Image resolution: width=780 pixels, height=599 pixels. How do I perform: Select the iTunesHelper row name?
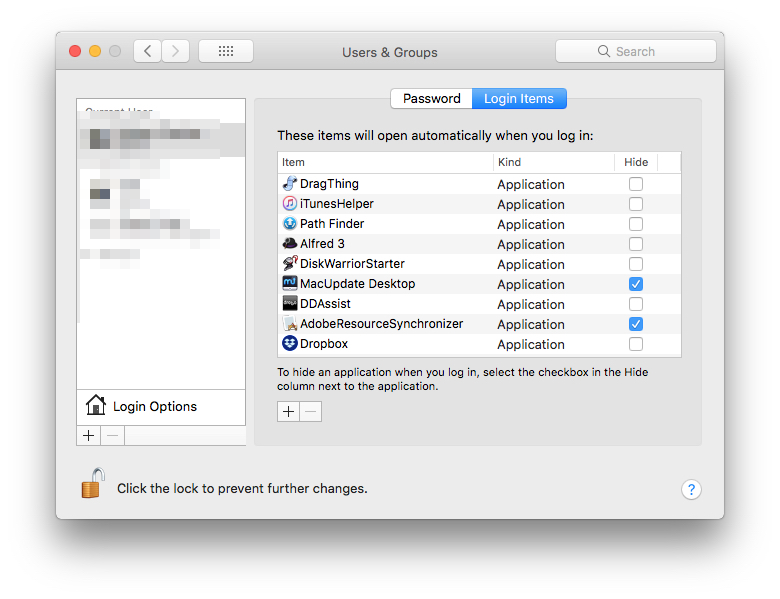336,204
